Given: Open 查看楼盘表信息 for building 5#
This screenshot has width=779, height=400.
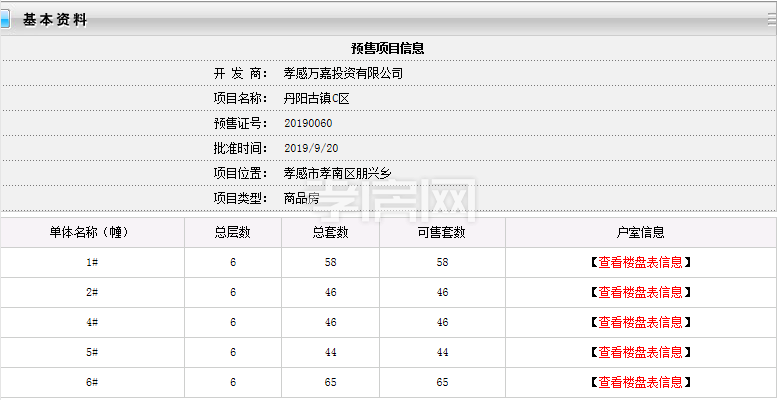Looking at the screenshot, I should click(640, 353).
